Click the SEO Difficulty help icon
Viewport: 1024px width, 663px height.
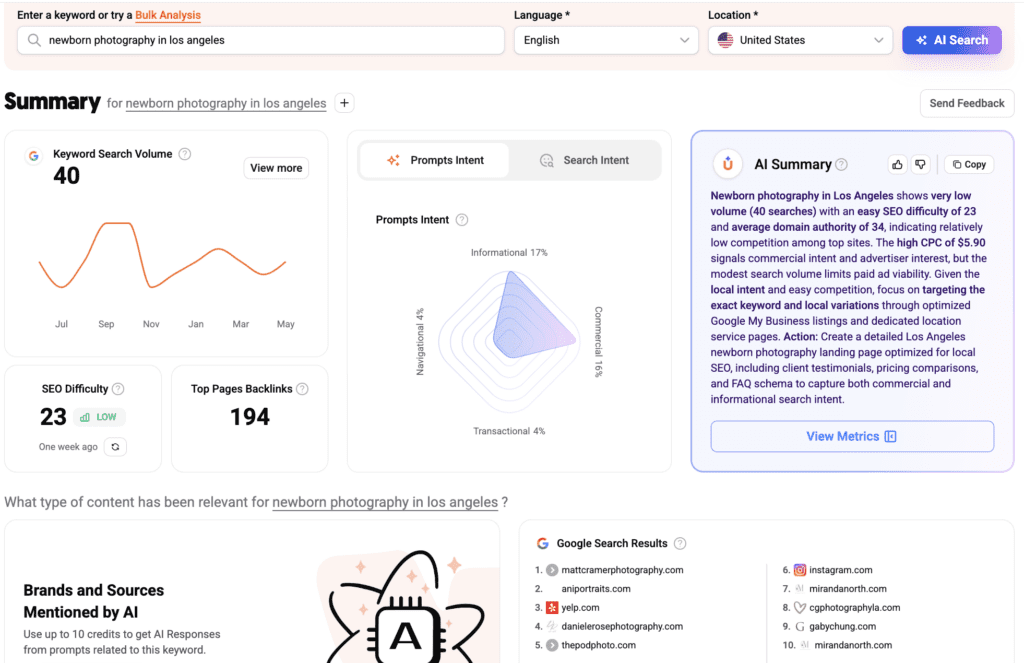click(x=118, y=389)
